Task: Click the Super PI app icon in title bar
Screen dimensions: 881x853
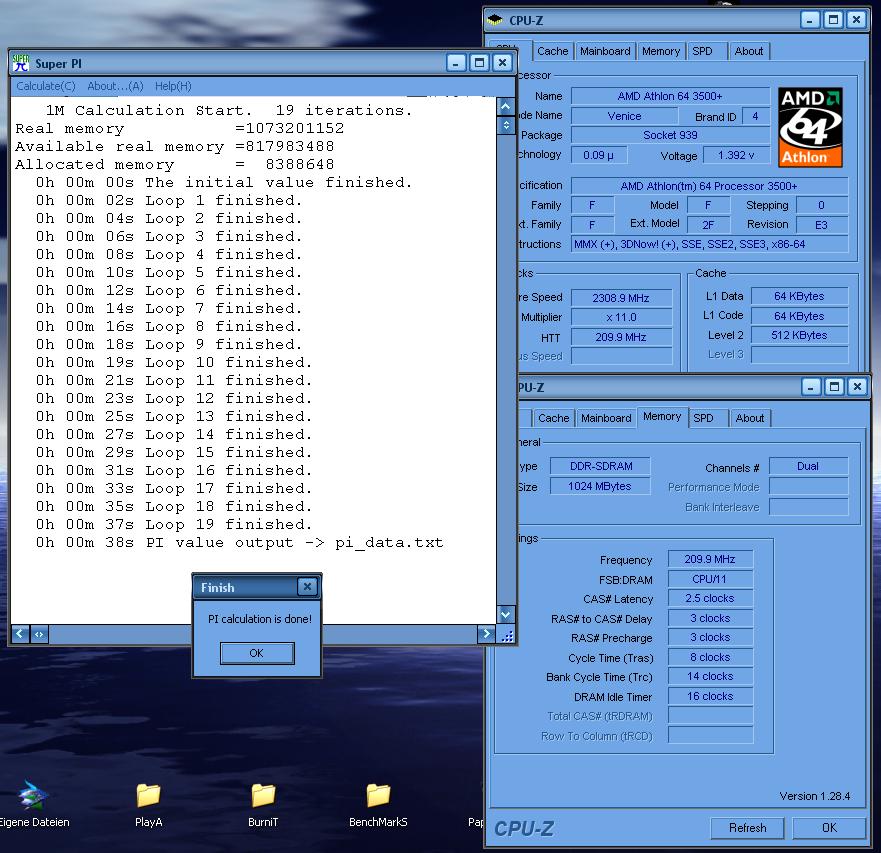Action: 21,62
